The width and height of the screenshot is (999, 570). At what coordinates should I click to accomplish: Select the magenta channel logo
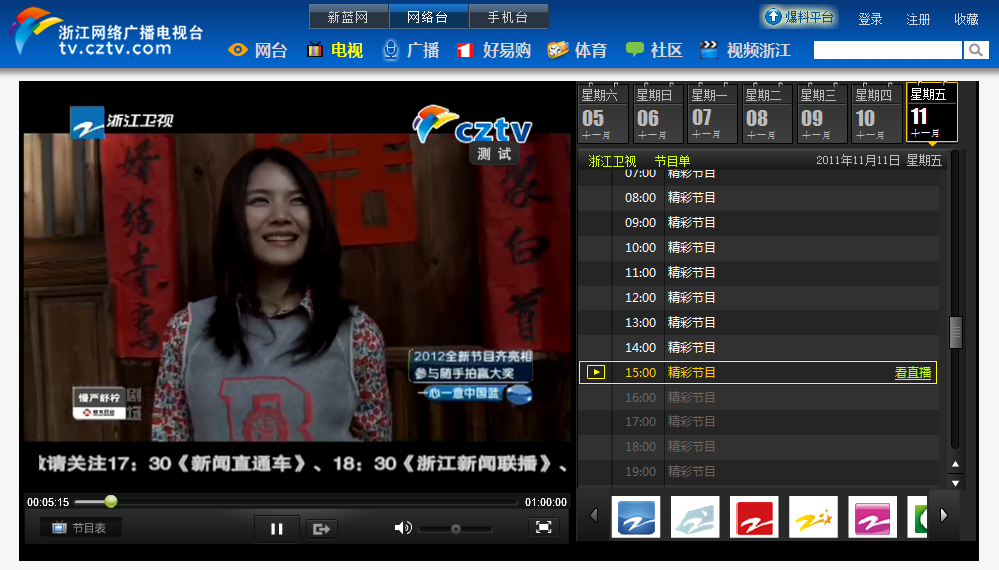click(x=872, y=517)
